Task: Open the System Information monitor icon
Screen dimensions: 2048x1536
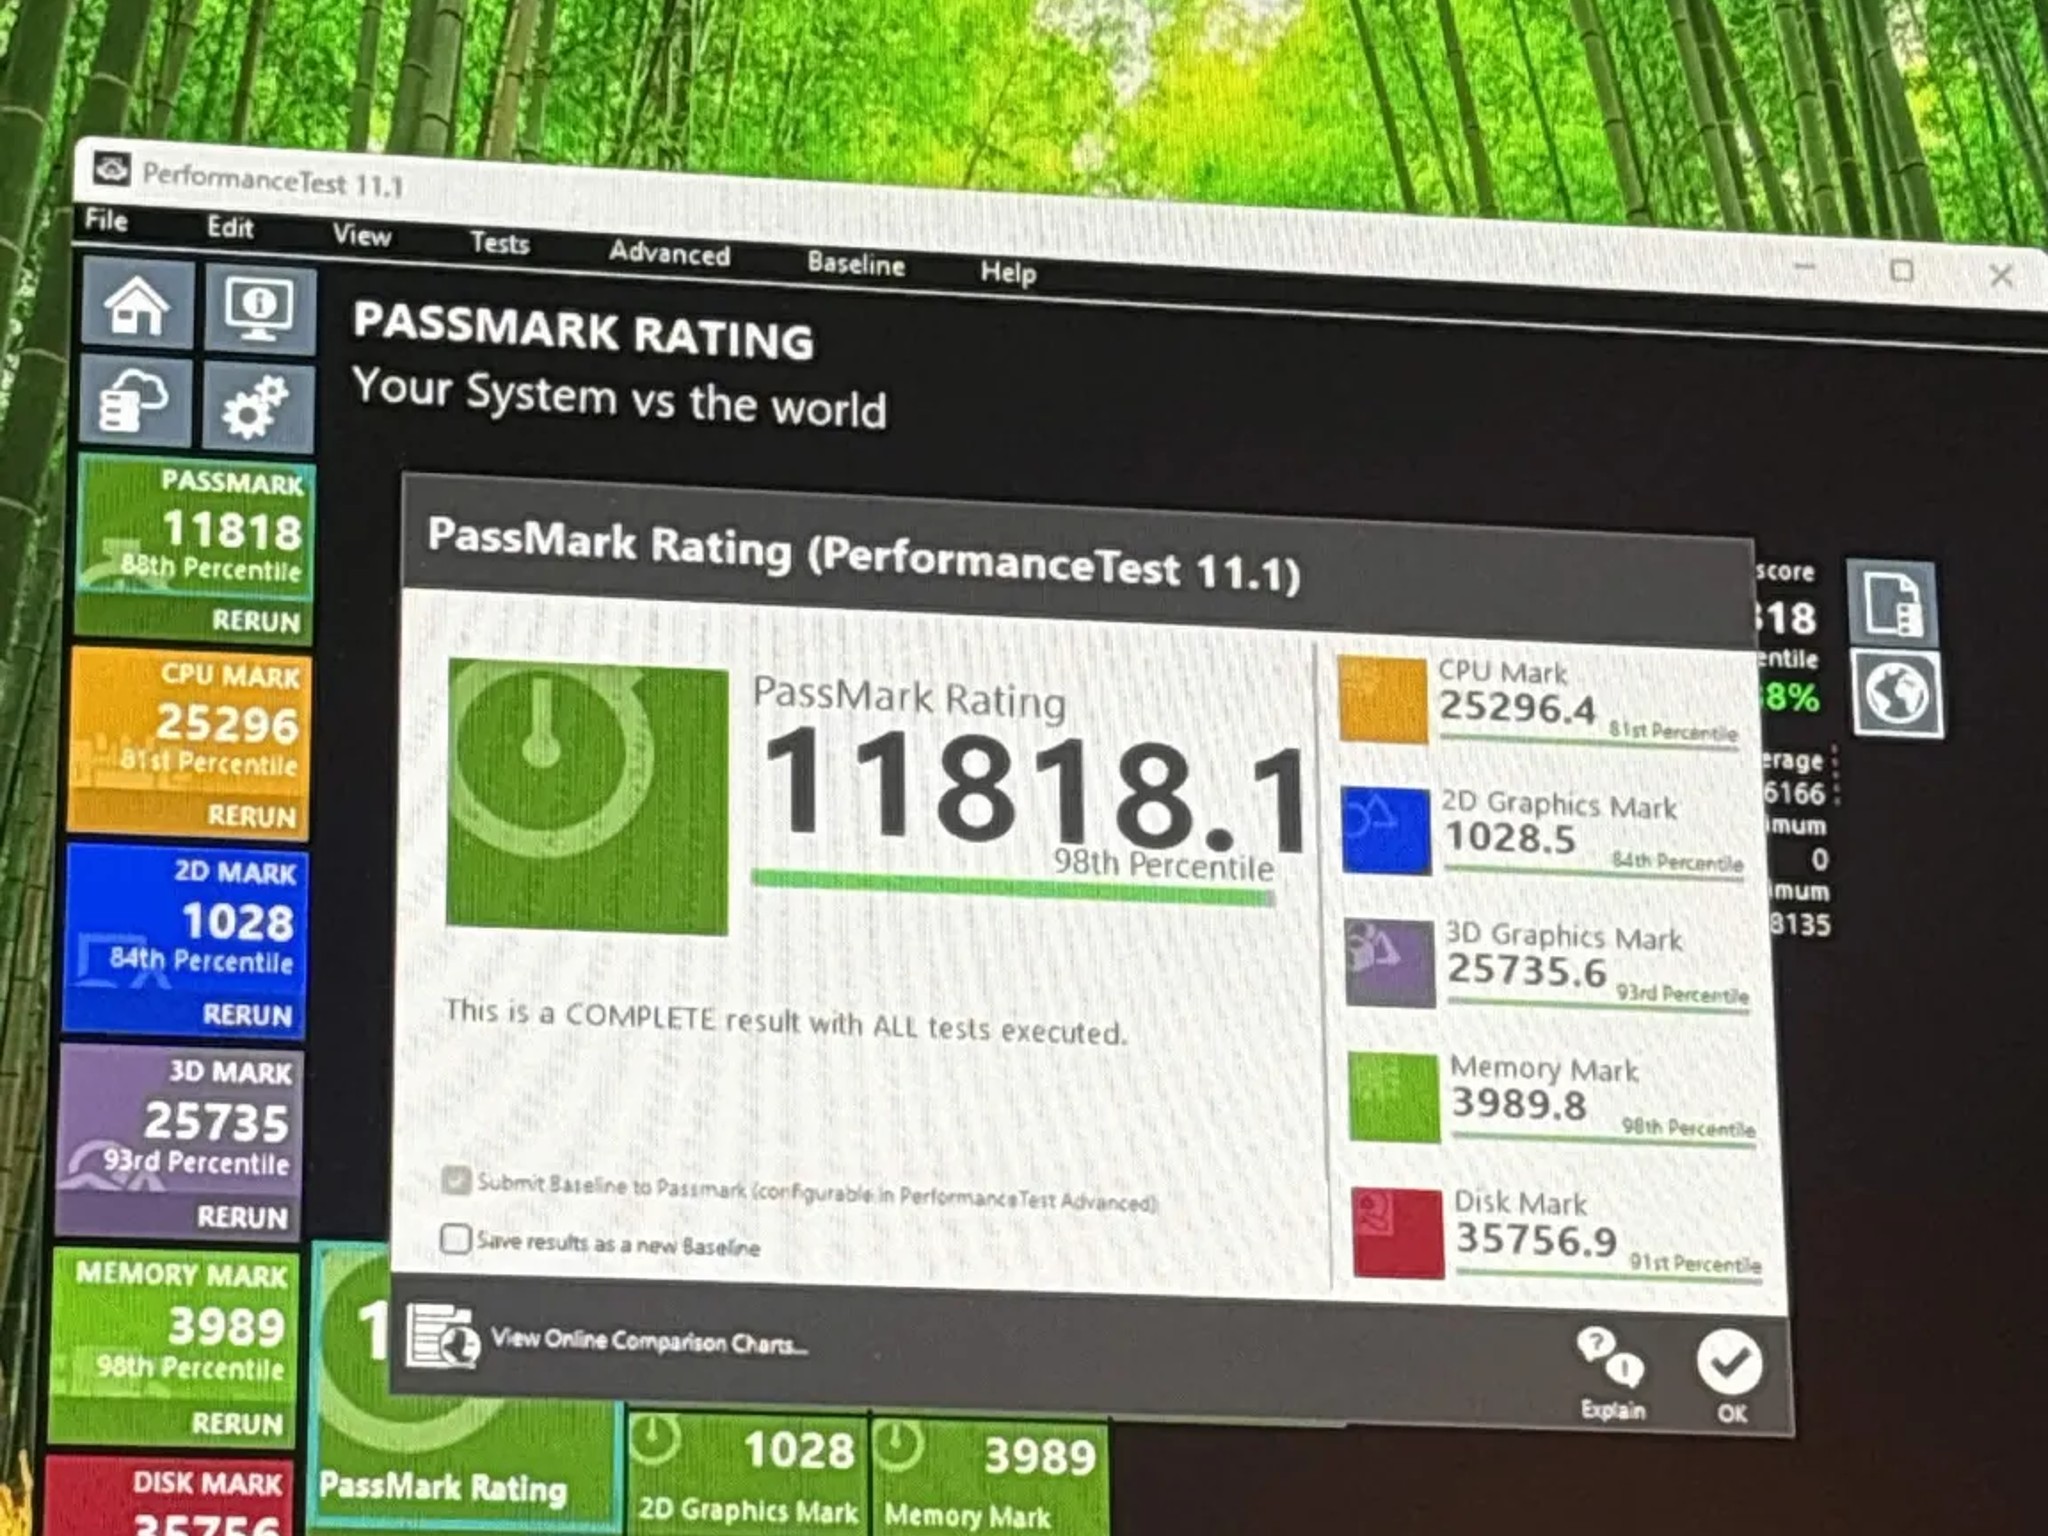Action: pos(259,310)
